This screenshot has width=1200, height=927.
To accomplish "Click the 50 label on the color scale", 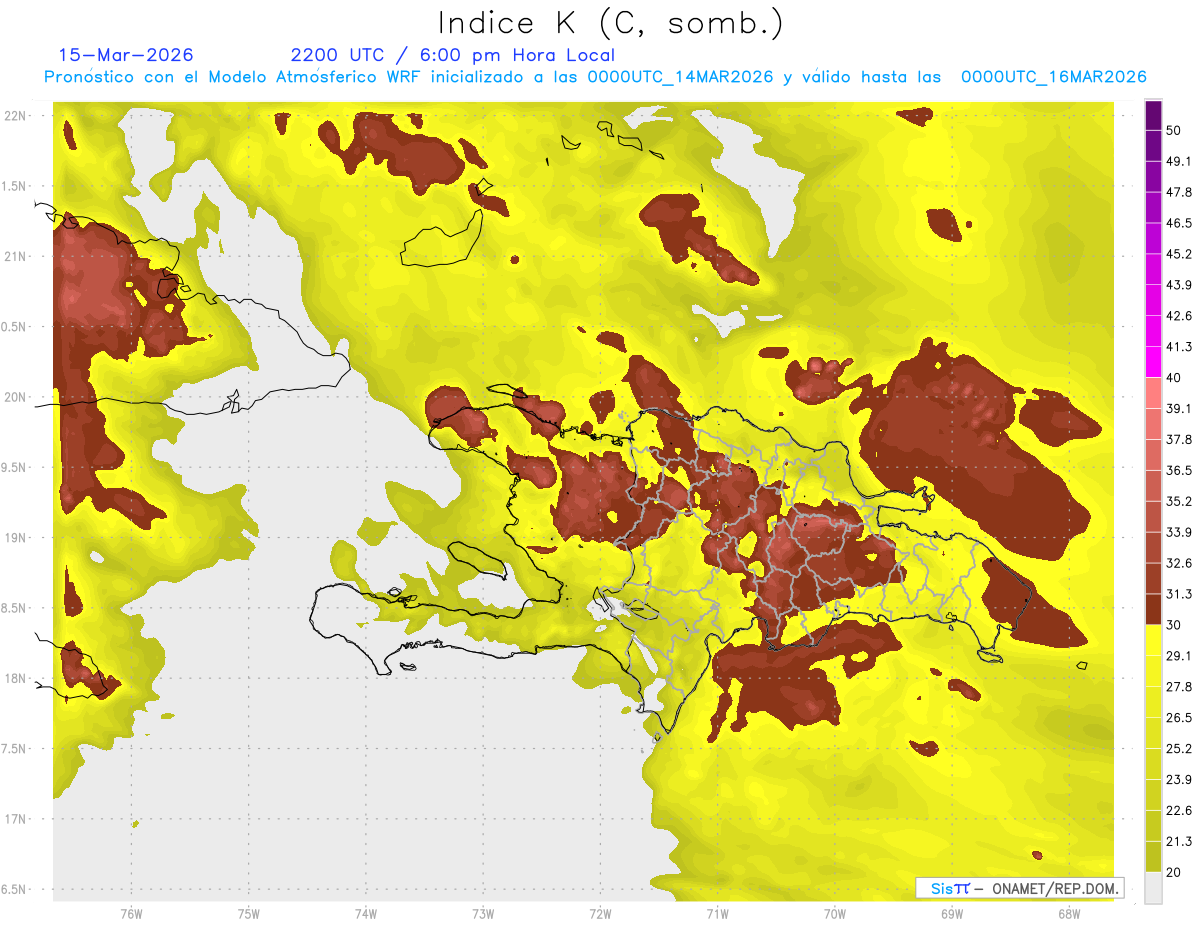I will [1174, 130].
